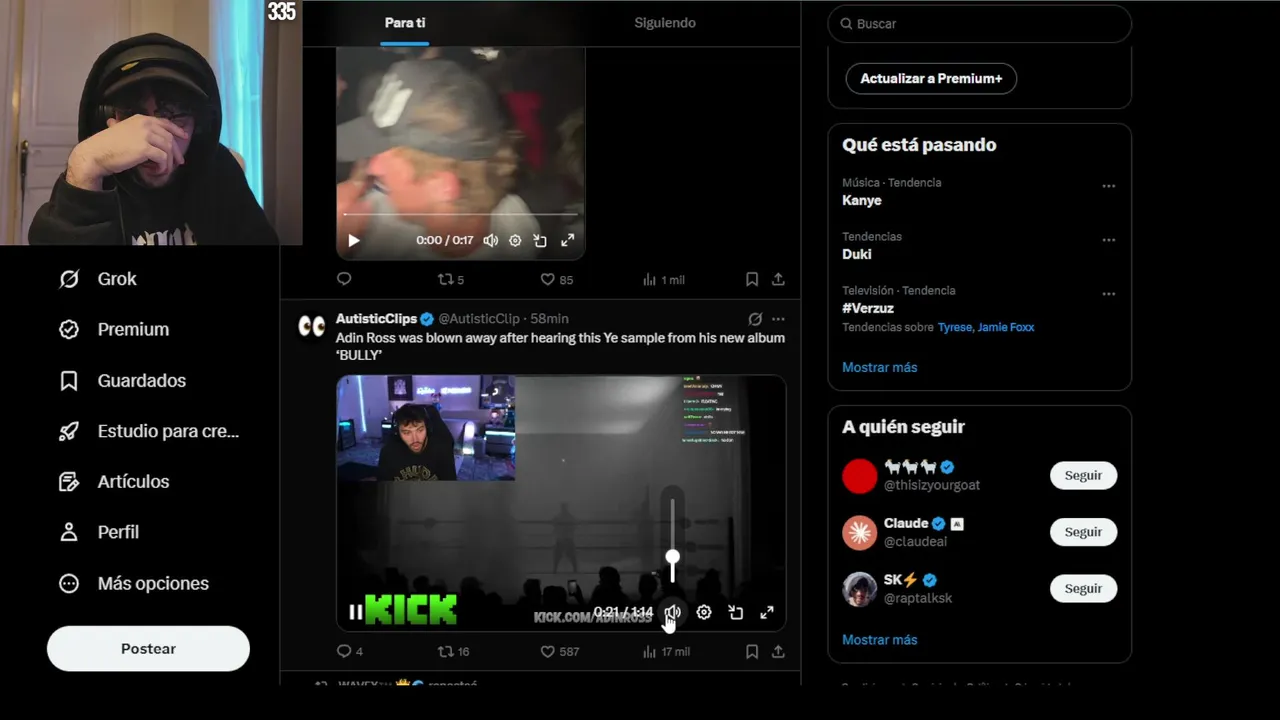Like the post with 587 likes

559,651
